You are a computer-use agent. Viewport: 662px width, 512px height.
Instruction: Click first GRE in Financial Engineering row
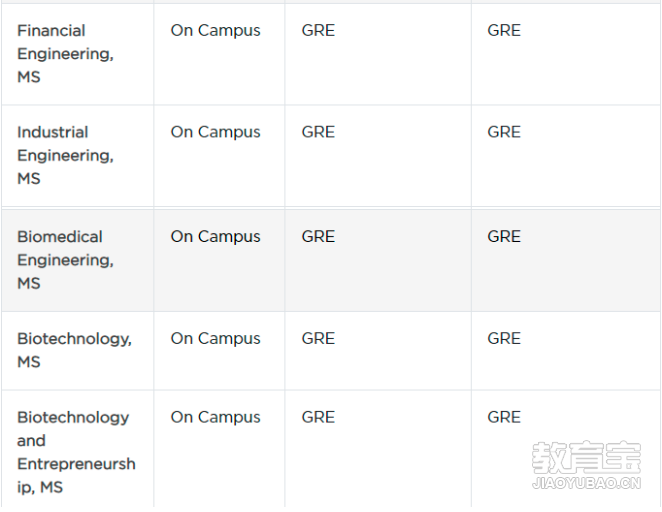[318, 30]
